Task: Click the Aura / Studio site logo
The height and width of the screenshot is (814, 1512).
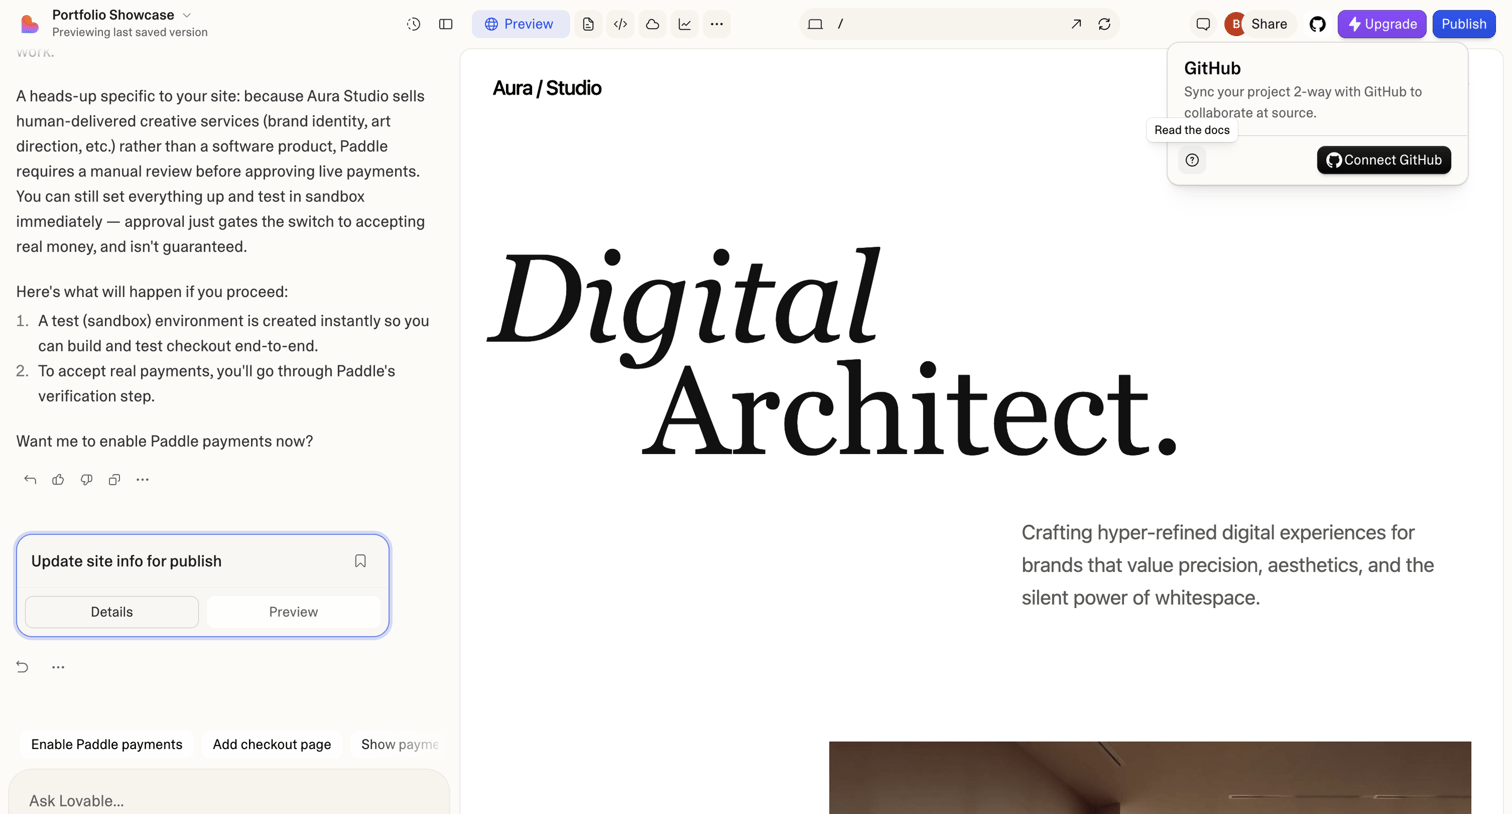Action: [x=547, y=88]
